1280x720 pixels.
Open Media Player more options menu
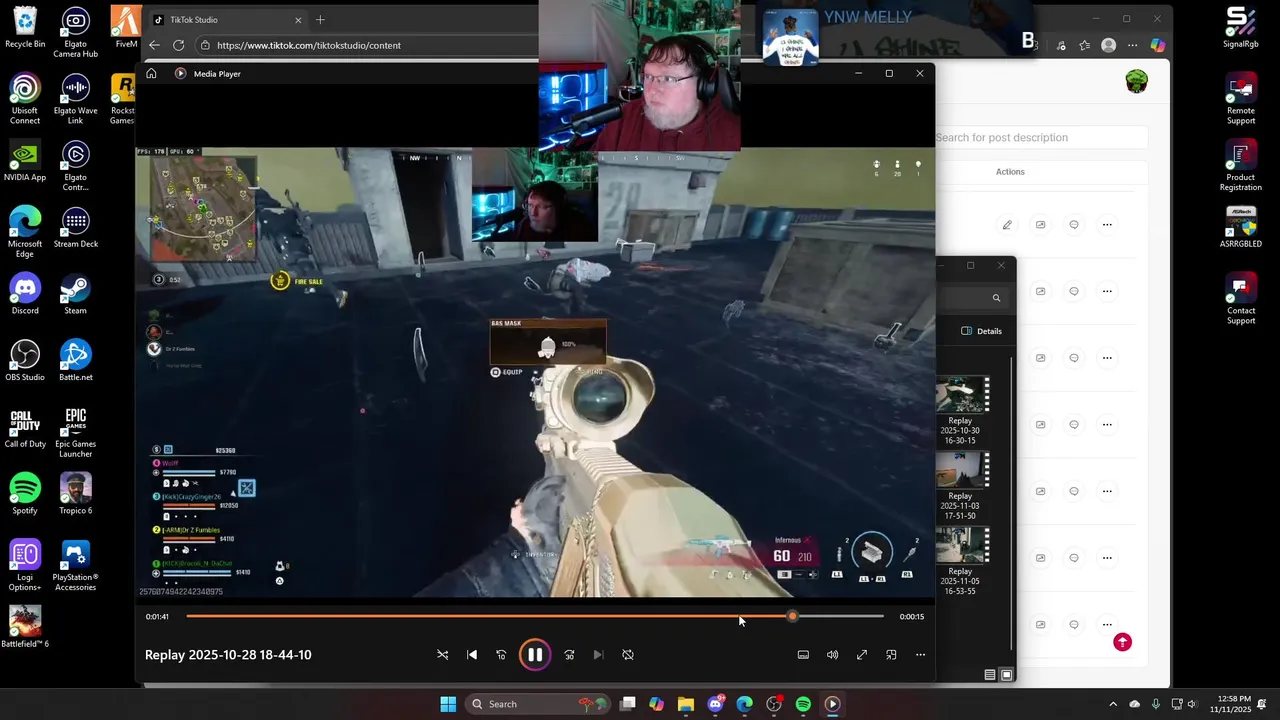pos(920,655)
